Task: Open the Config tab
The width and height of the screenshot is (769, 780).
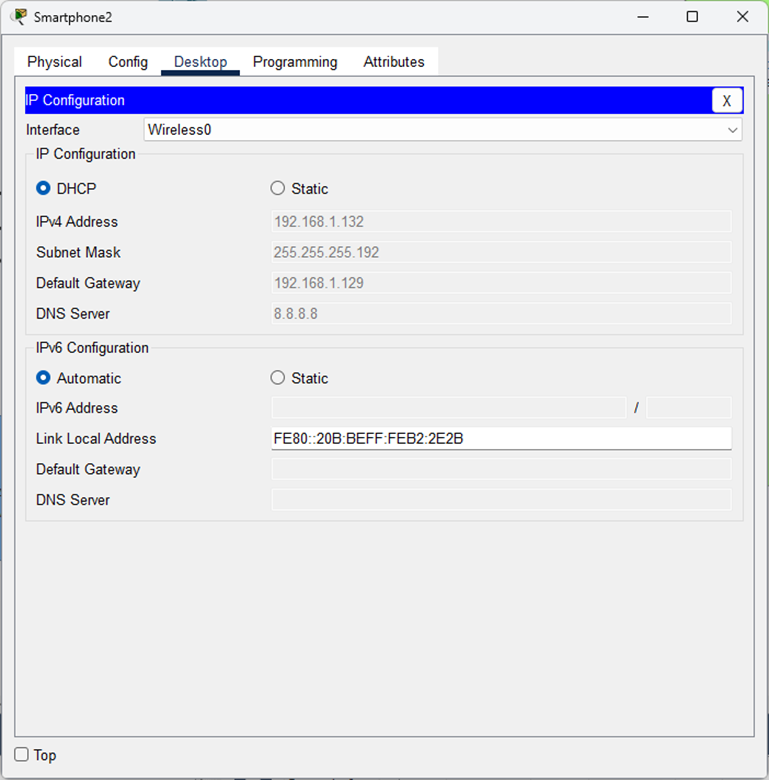Action: (x=128, y=62)
